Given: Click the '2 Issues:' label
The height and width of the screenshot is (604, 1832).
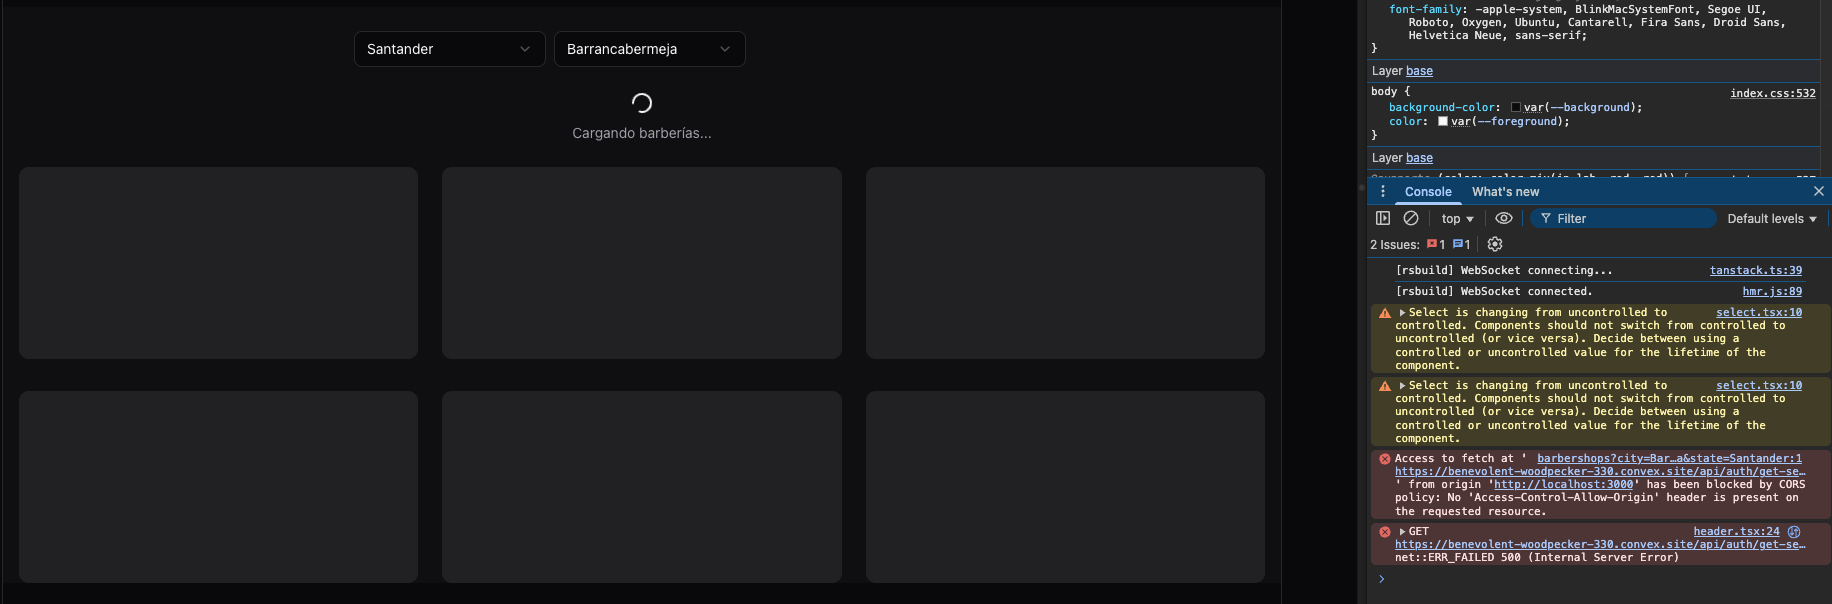Looking at the screenshot, I should (1395, 245).
